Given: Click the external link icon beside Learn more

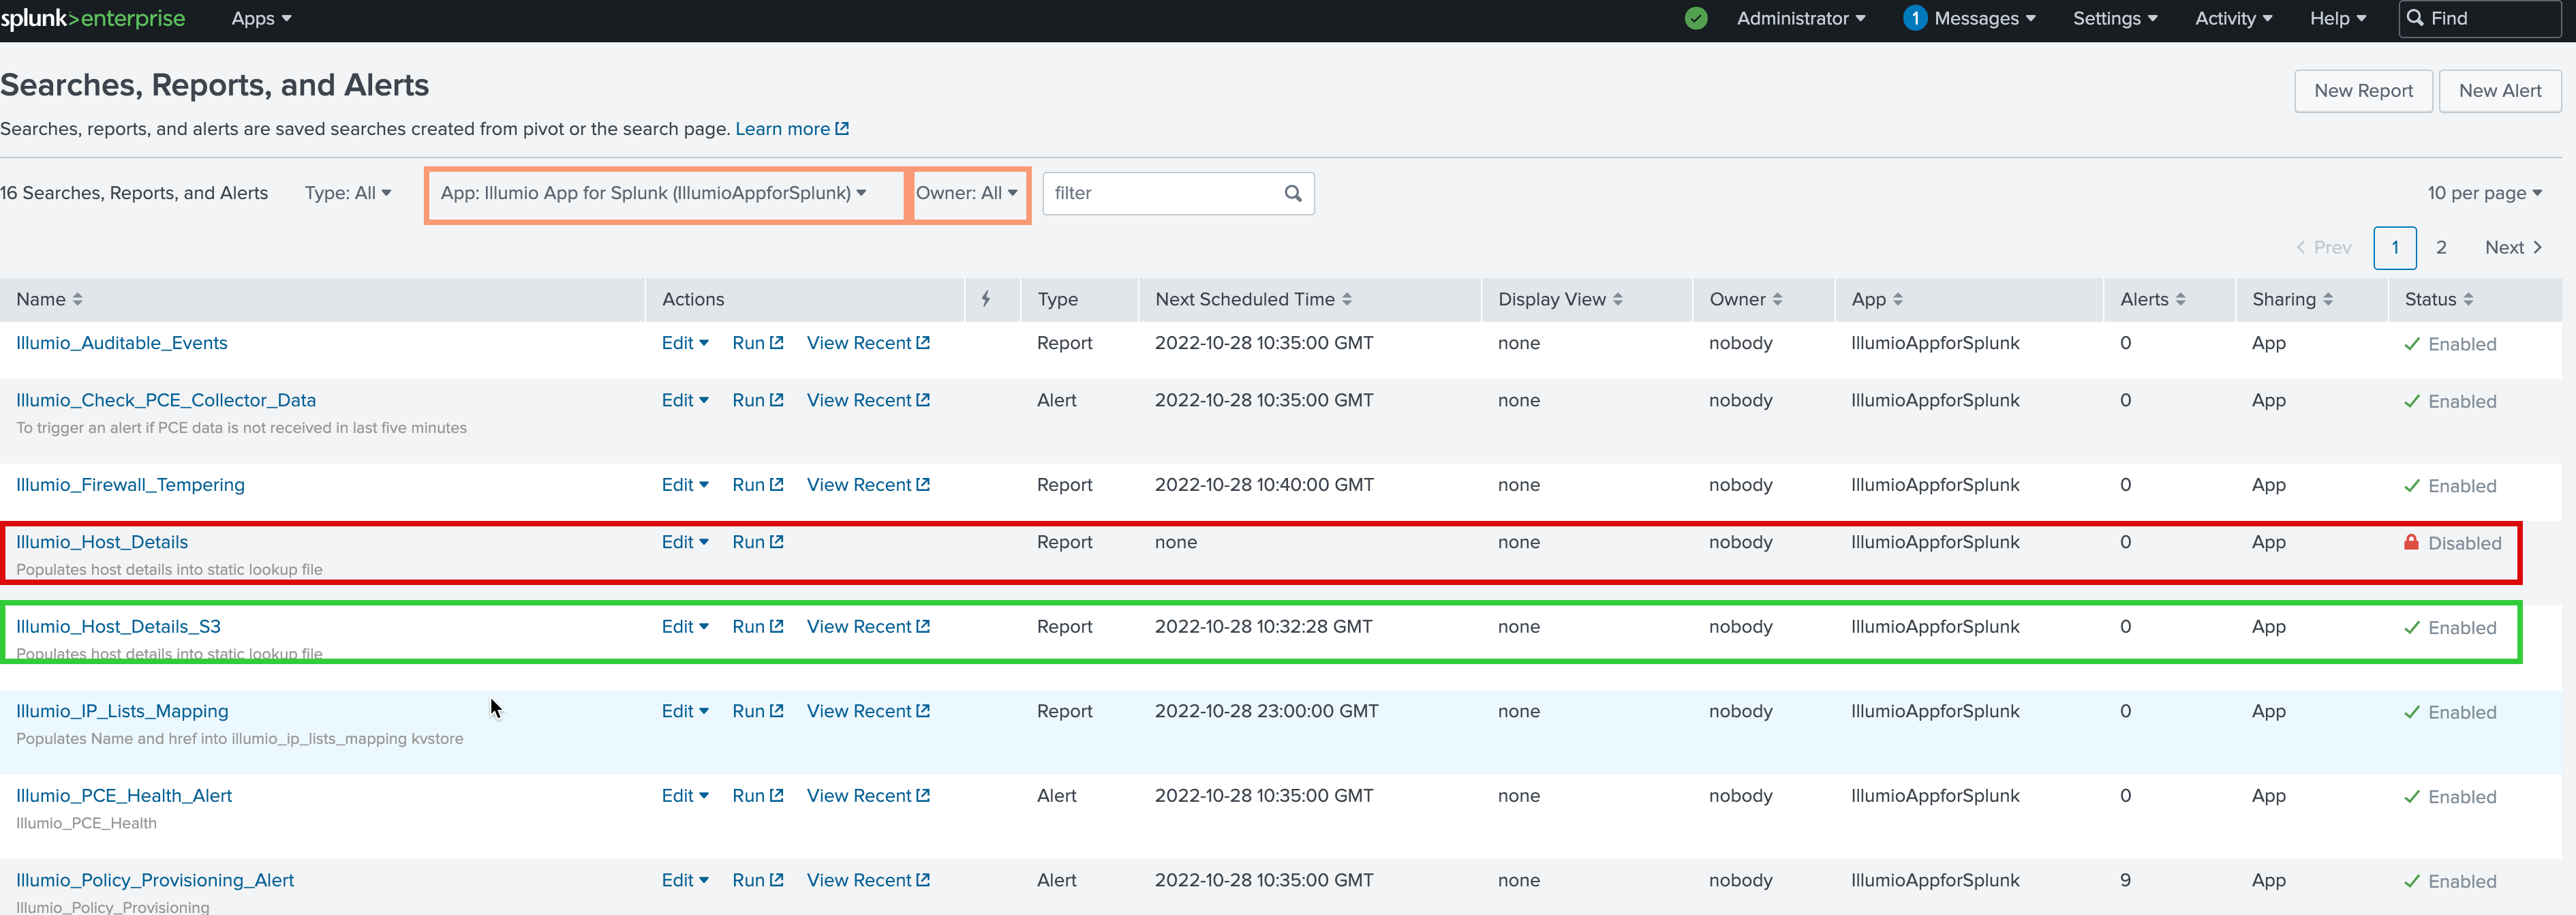Looking at the screenshot, I should click(x=842, y=129).
